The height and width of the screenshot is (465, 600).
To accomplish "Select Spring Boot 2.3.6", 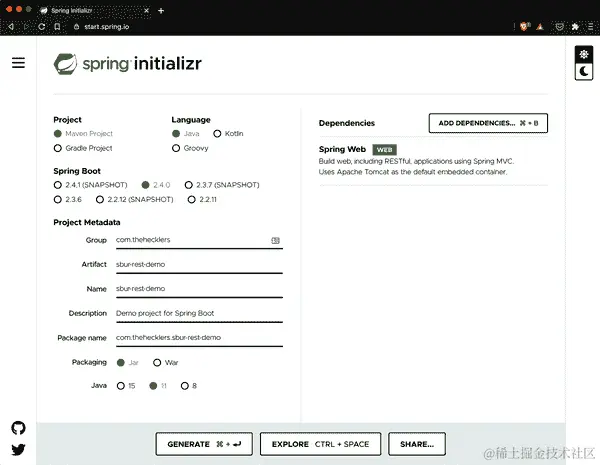I will coord(68,199).
